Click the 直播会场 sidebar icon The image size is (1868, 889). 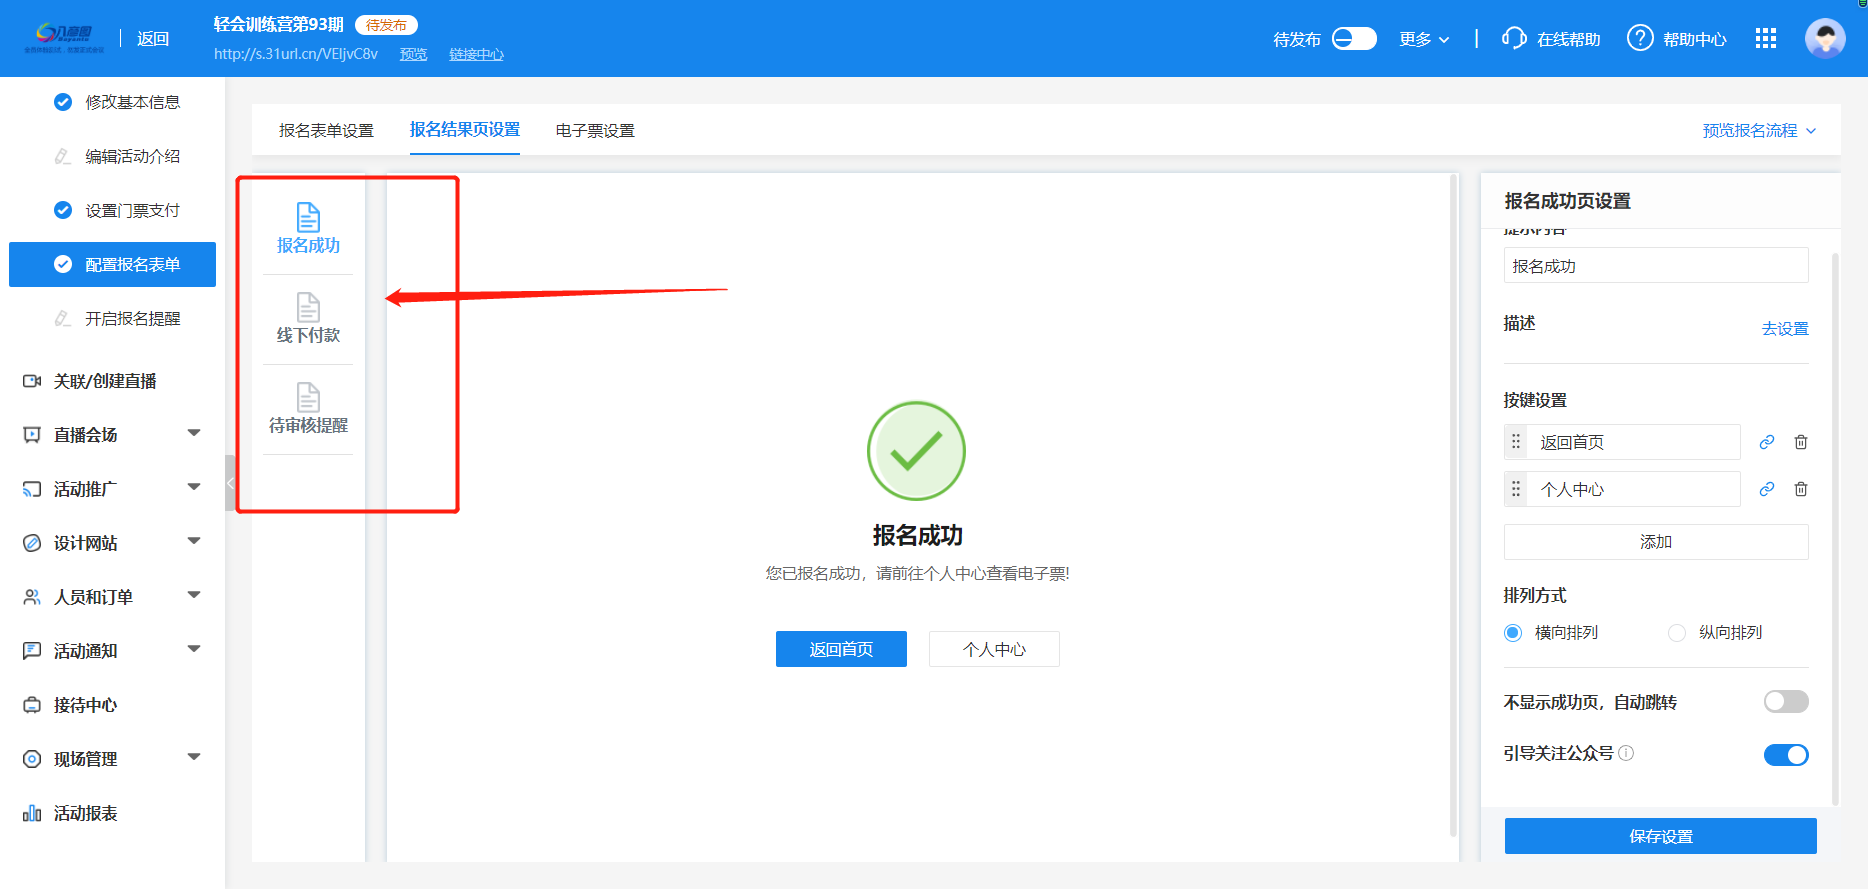[32, 435]
